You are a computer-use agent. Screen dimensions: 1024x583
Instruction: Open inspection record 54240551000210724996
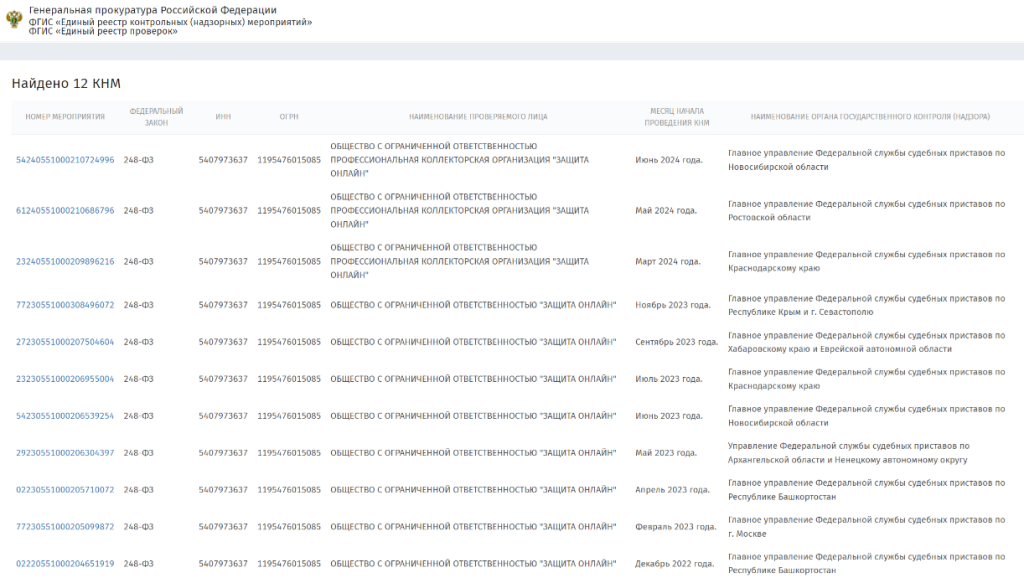(x=65, y=160)
